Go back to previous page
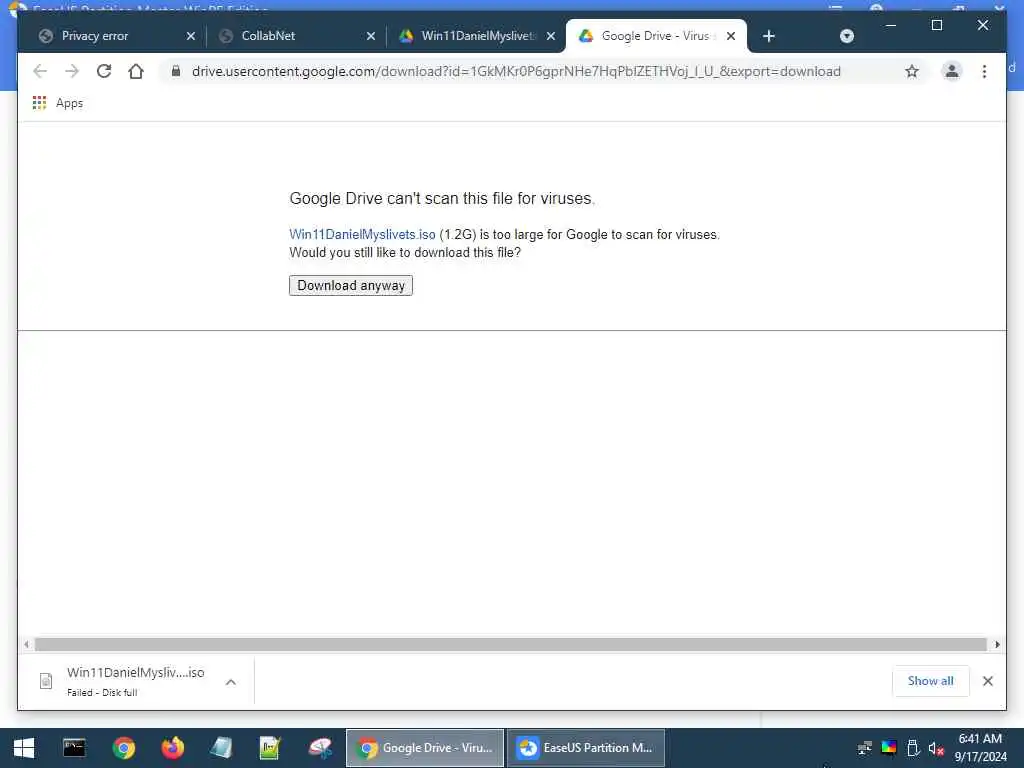The width and height of the screenshot is (1024, 768). 40,71
